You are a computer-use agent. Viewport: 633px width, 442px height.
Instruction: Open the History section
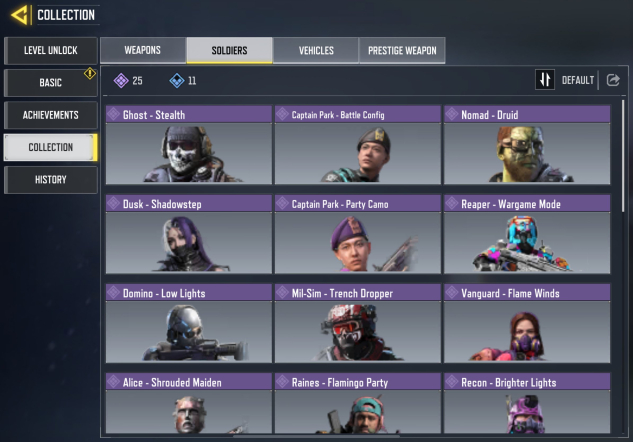51,180
